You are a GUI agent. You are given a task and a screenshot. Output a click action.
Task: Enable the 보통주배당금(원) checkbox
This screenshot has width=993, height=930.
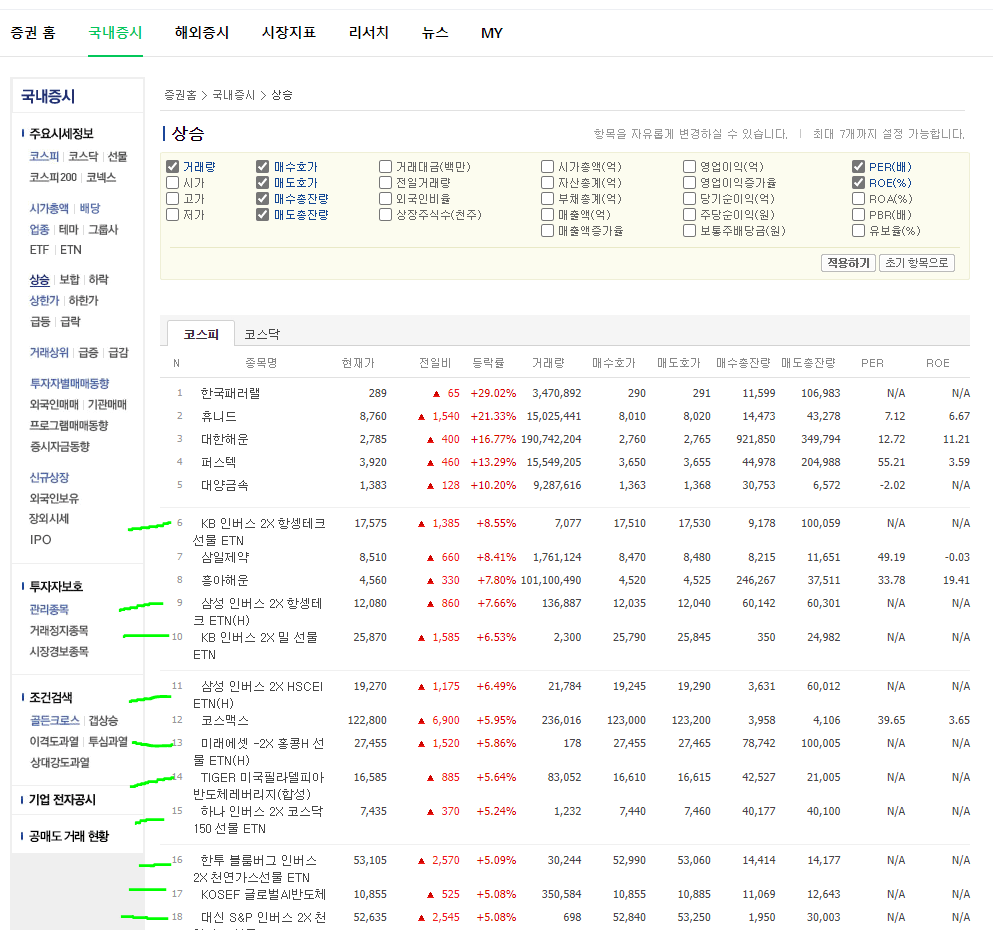(x=689, y=231)
